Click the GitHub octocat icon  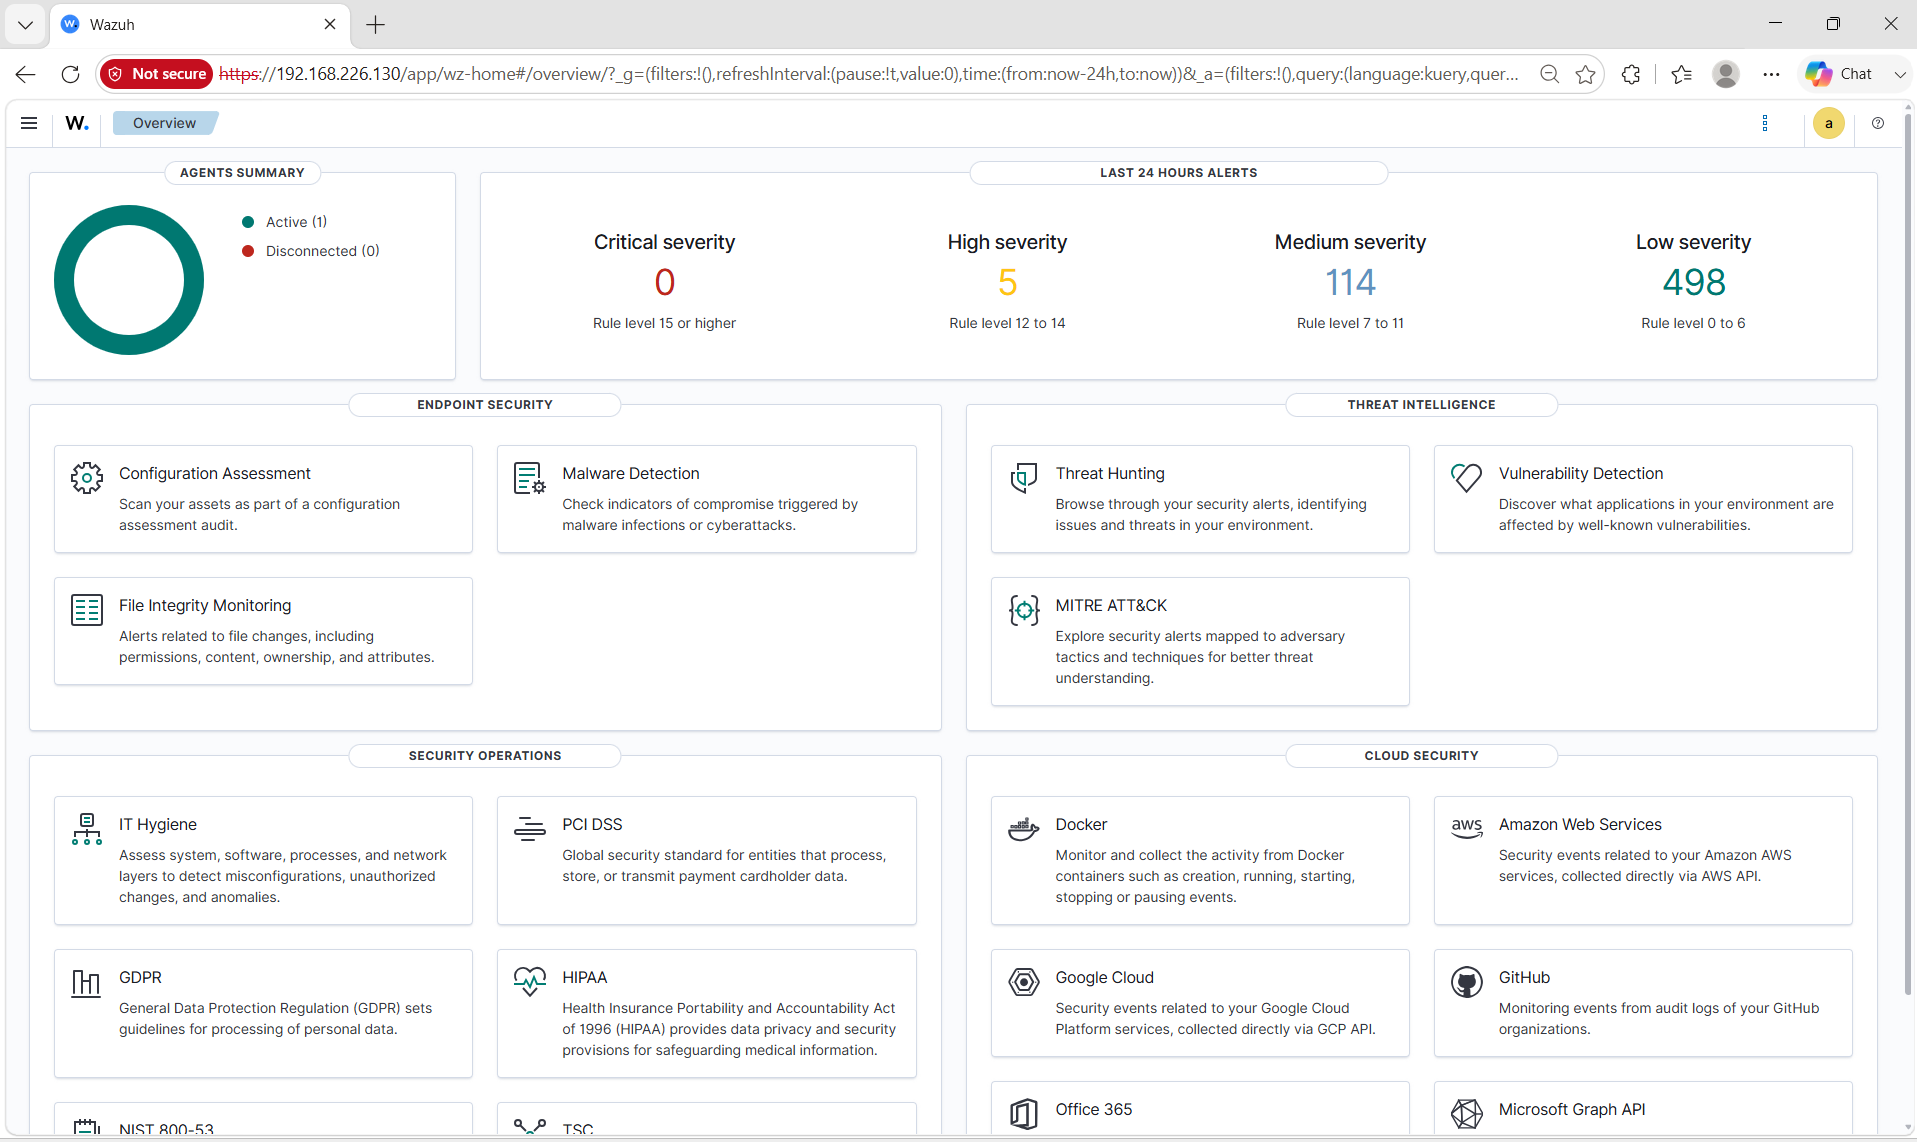[1466, 982]
